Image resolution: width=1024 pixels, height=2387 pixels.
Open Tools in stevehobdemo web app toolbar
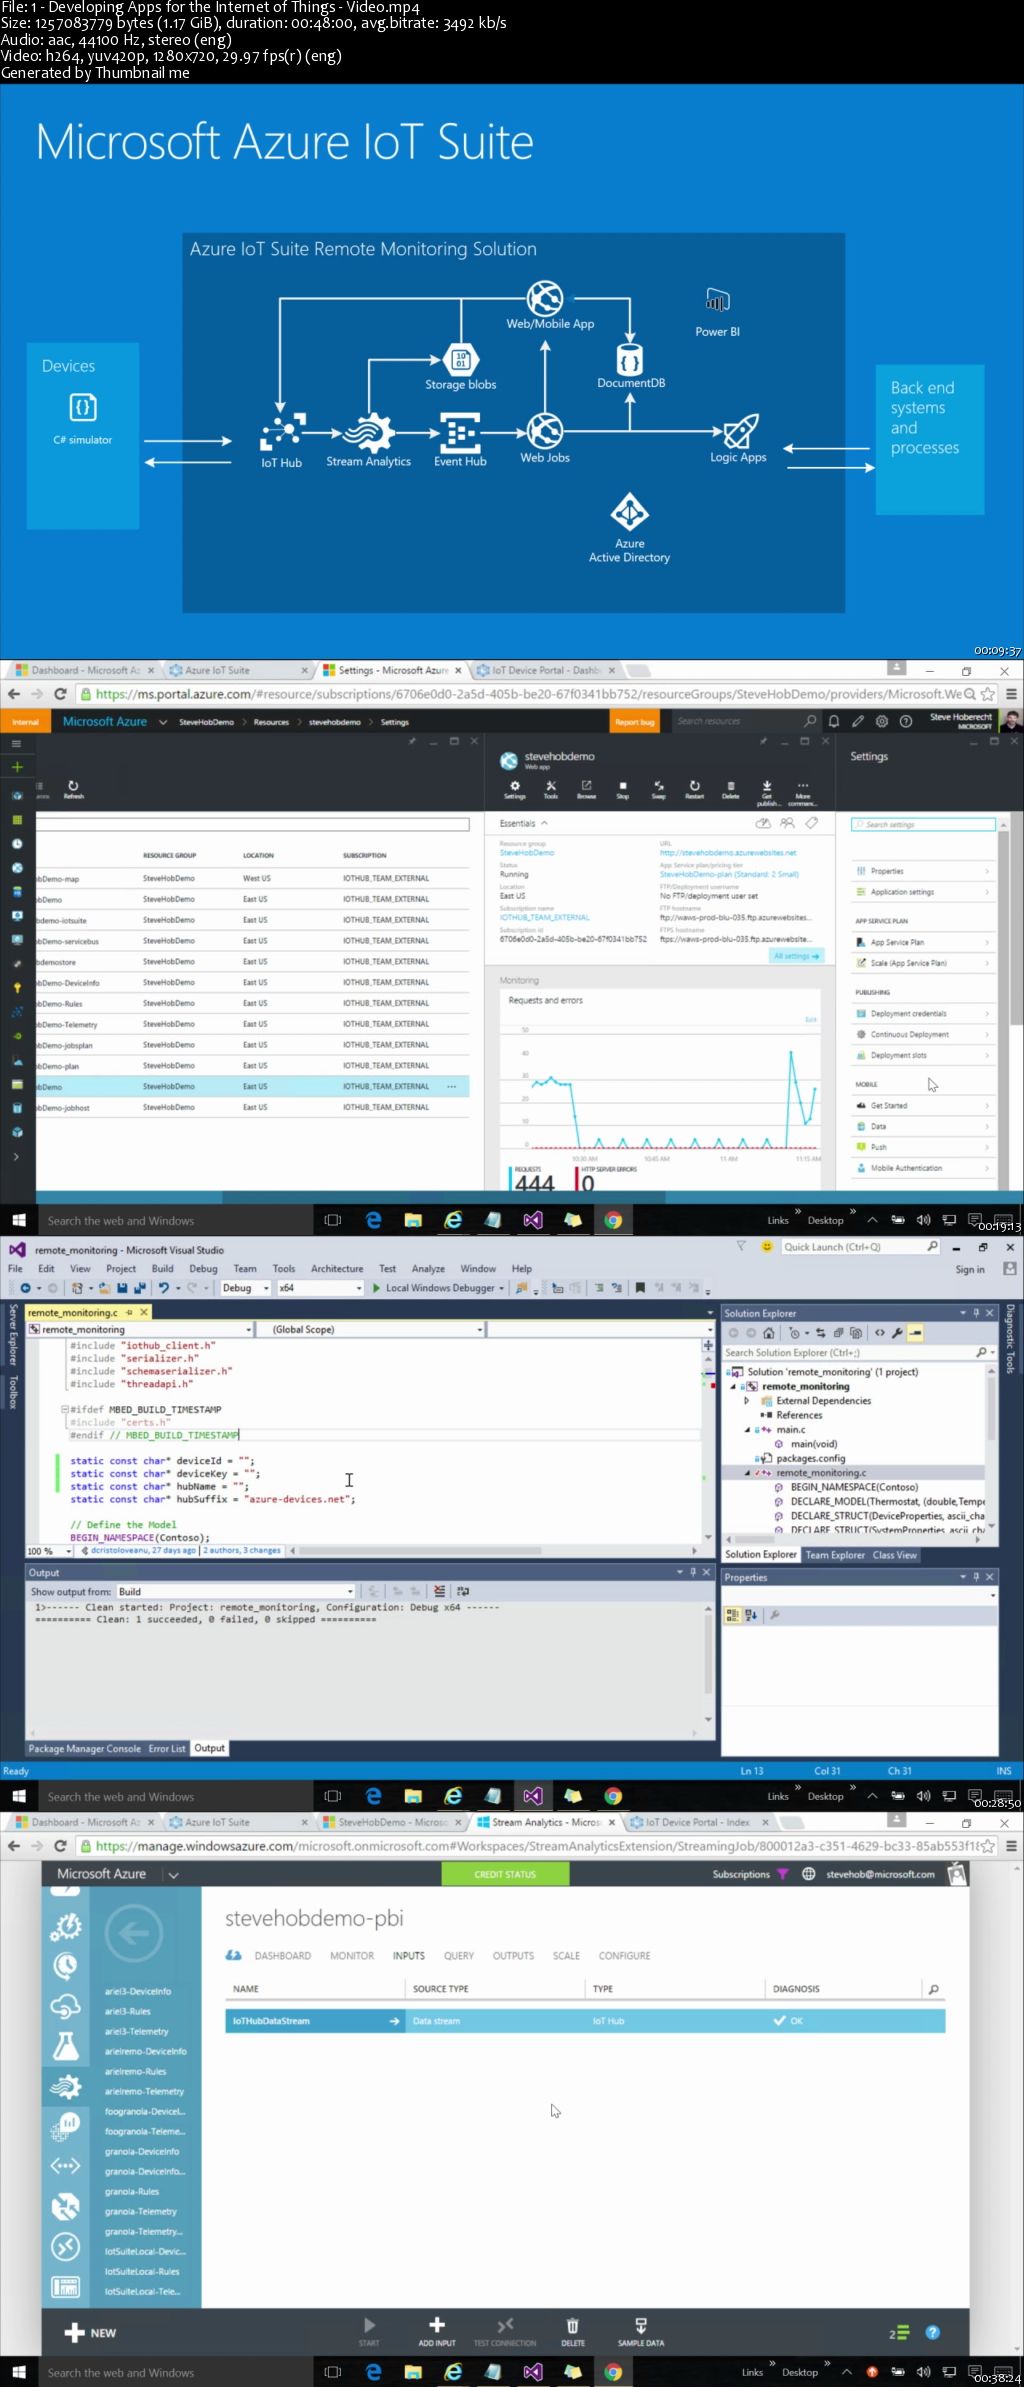pos(551,789)
